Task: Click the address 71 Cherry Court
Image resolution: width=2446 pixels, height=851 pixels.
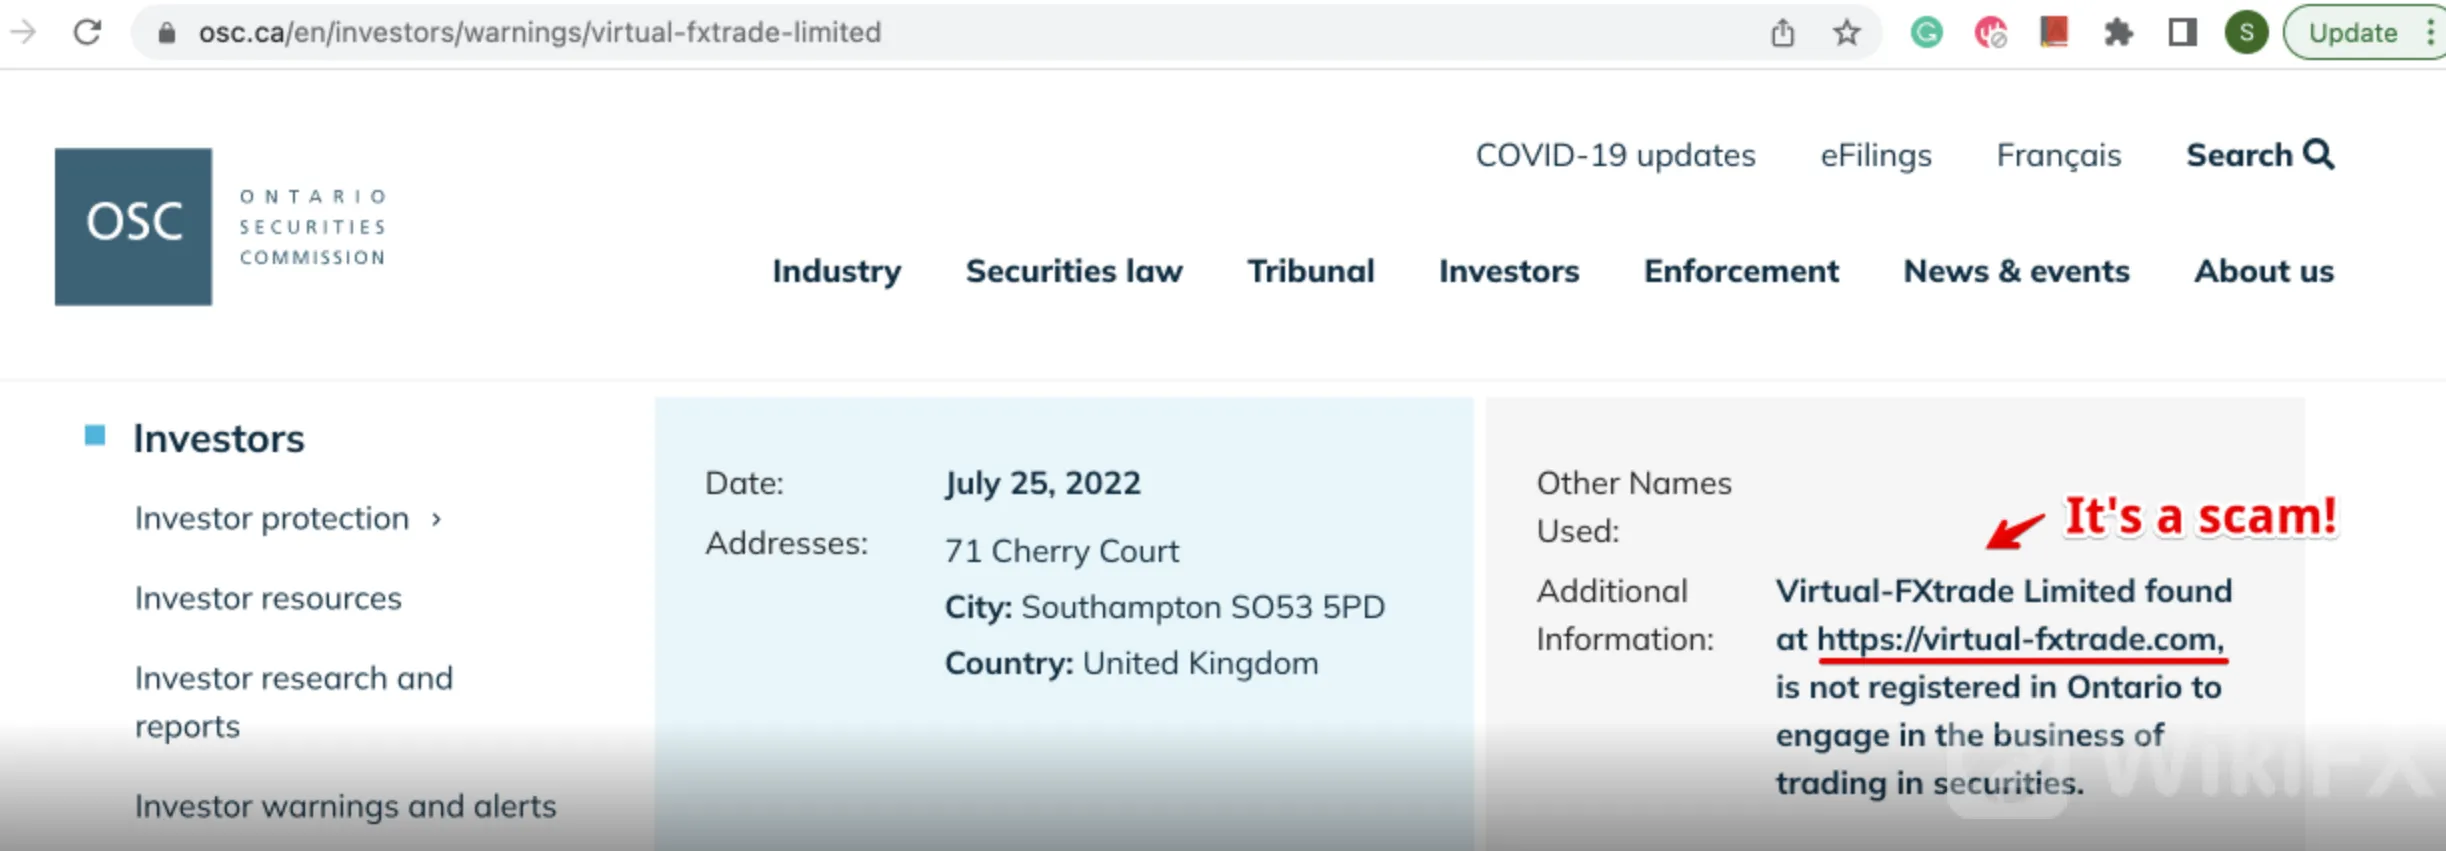Action: pyautogui.click(x=1061, y=551)
